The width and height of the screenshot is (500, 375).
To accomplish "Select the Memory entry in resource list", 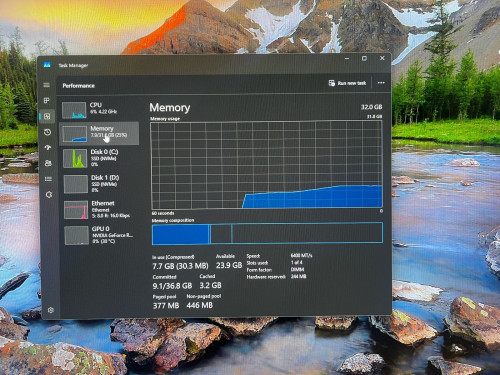I will coord(99,133).
